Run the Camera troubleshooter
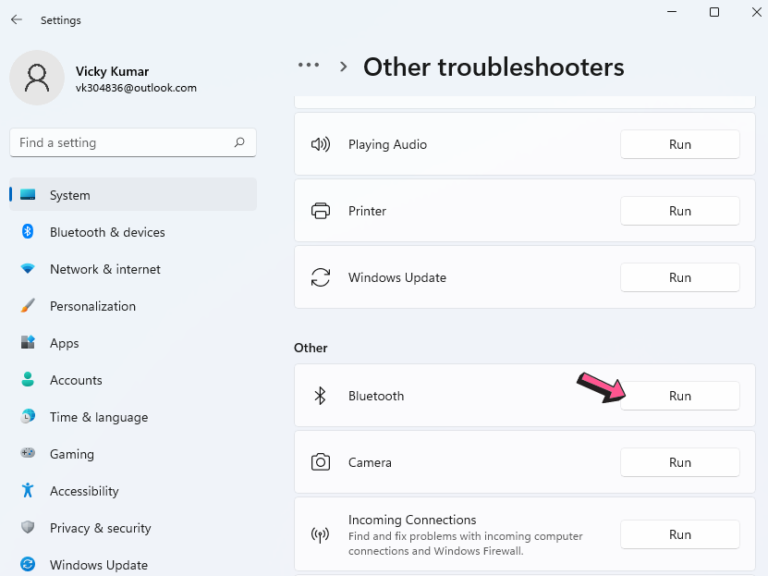768x576 pixels. click(x=680, y=462)
